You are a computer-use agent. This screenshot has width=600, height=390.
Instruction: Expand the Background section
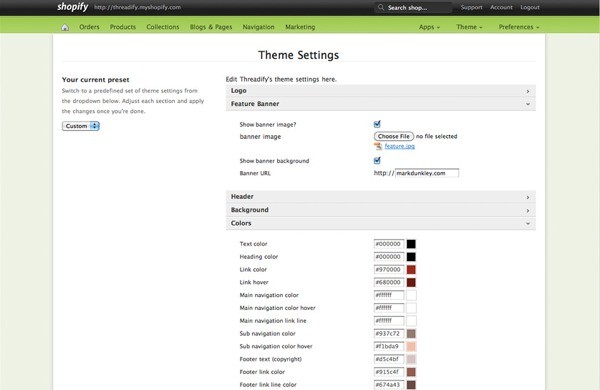click(381, 210)
